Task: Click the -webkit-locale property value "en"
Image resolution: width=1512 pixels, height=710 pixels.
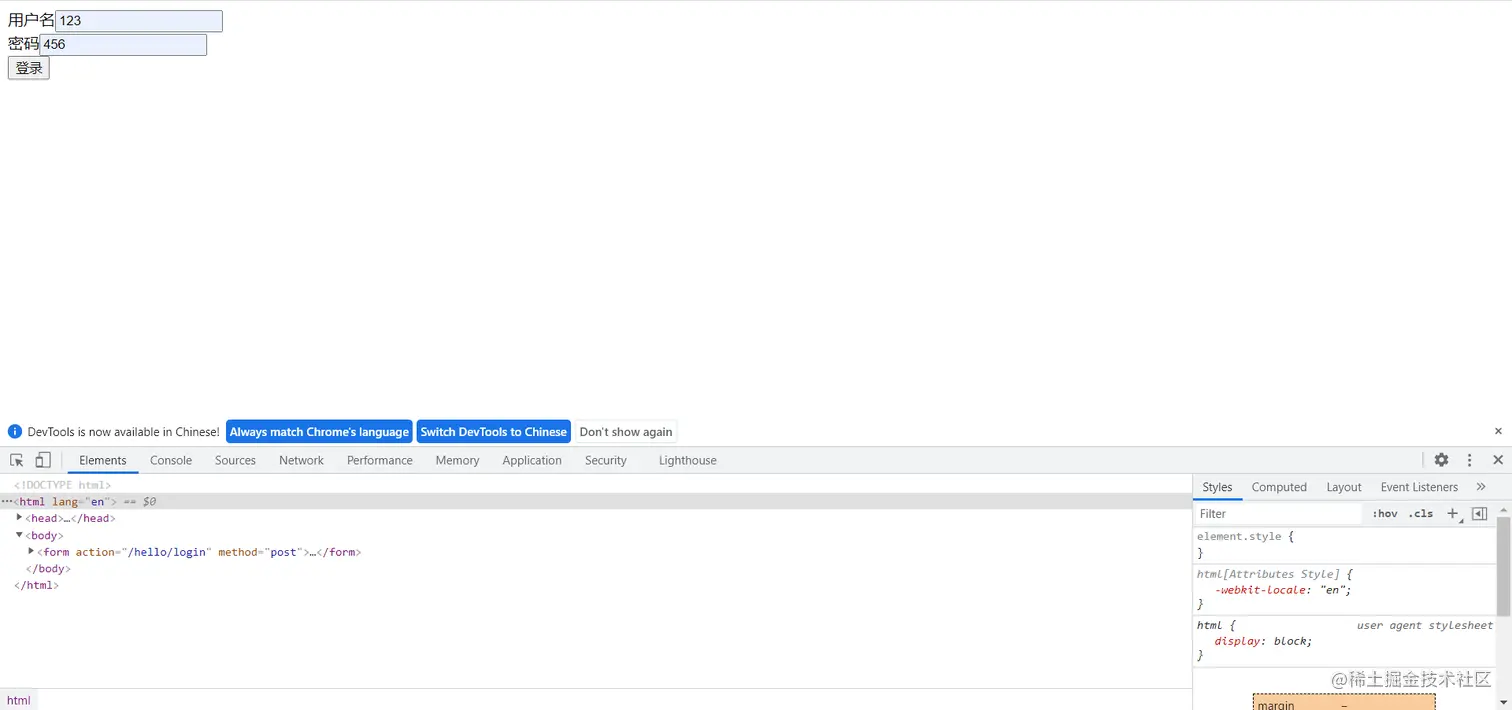Action: tap(1335, 590)
